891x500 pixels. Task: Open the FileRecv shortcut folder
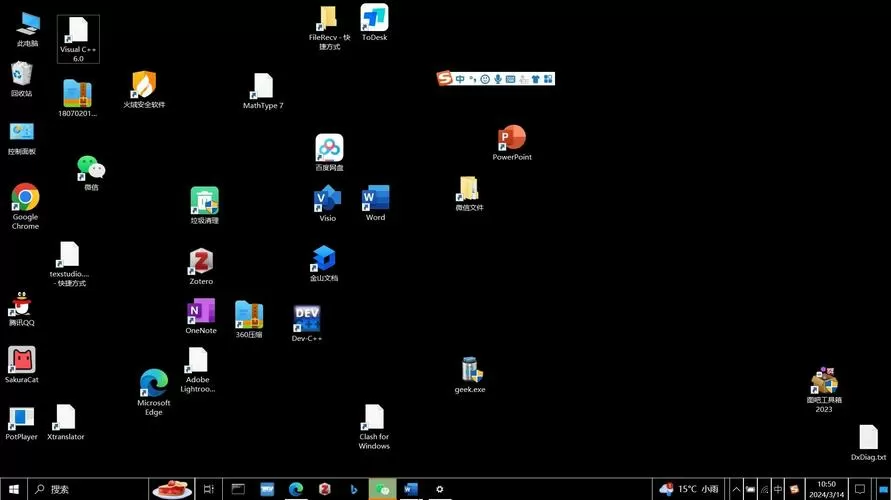pos(329,28)
